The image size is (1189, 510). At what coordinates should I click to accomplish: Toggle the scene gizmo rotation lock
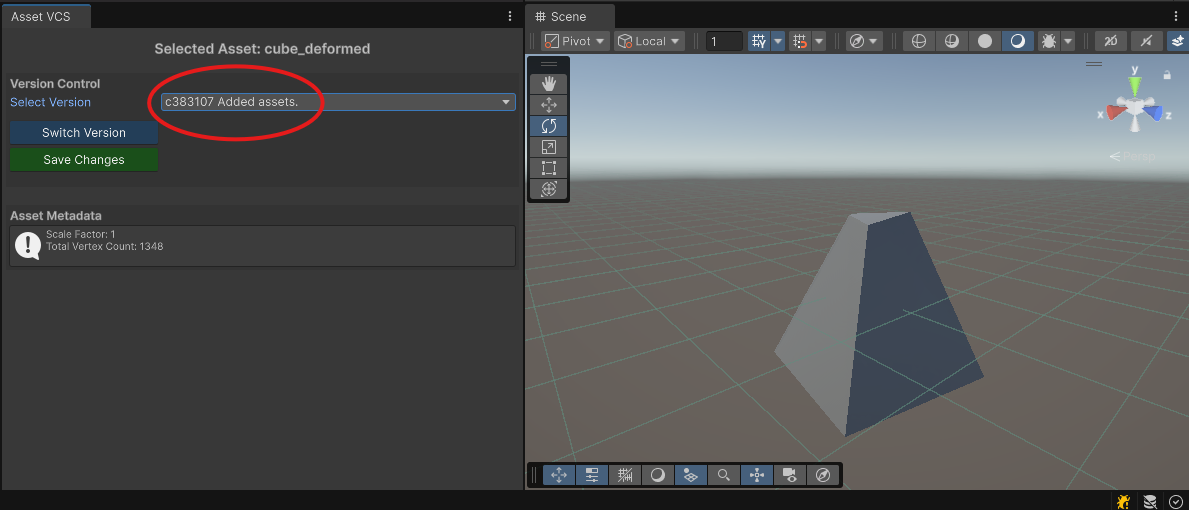1167,74
